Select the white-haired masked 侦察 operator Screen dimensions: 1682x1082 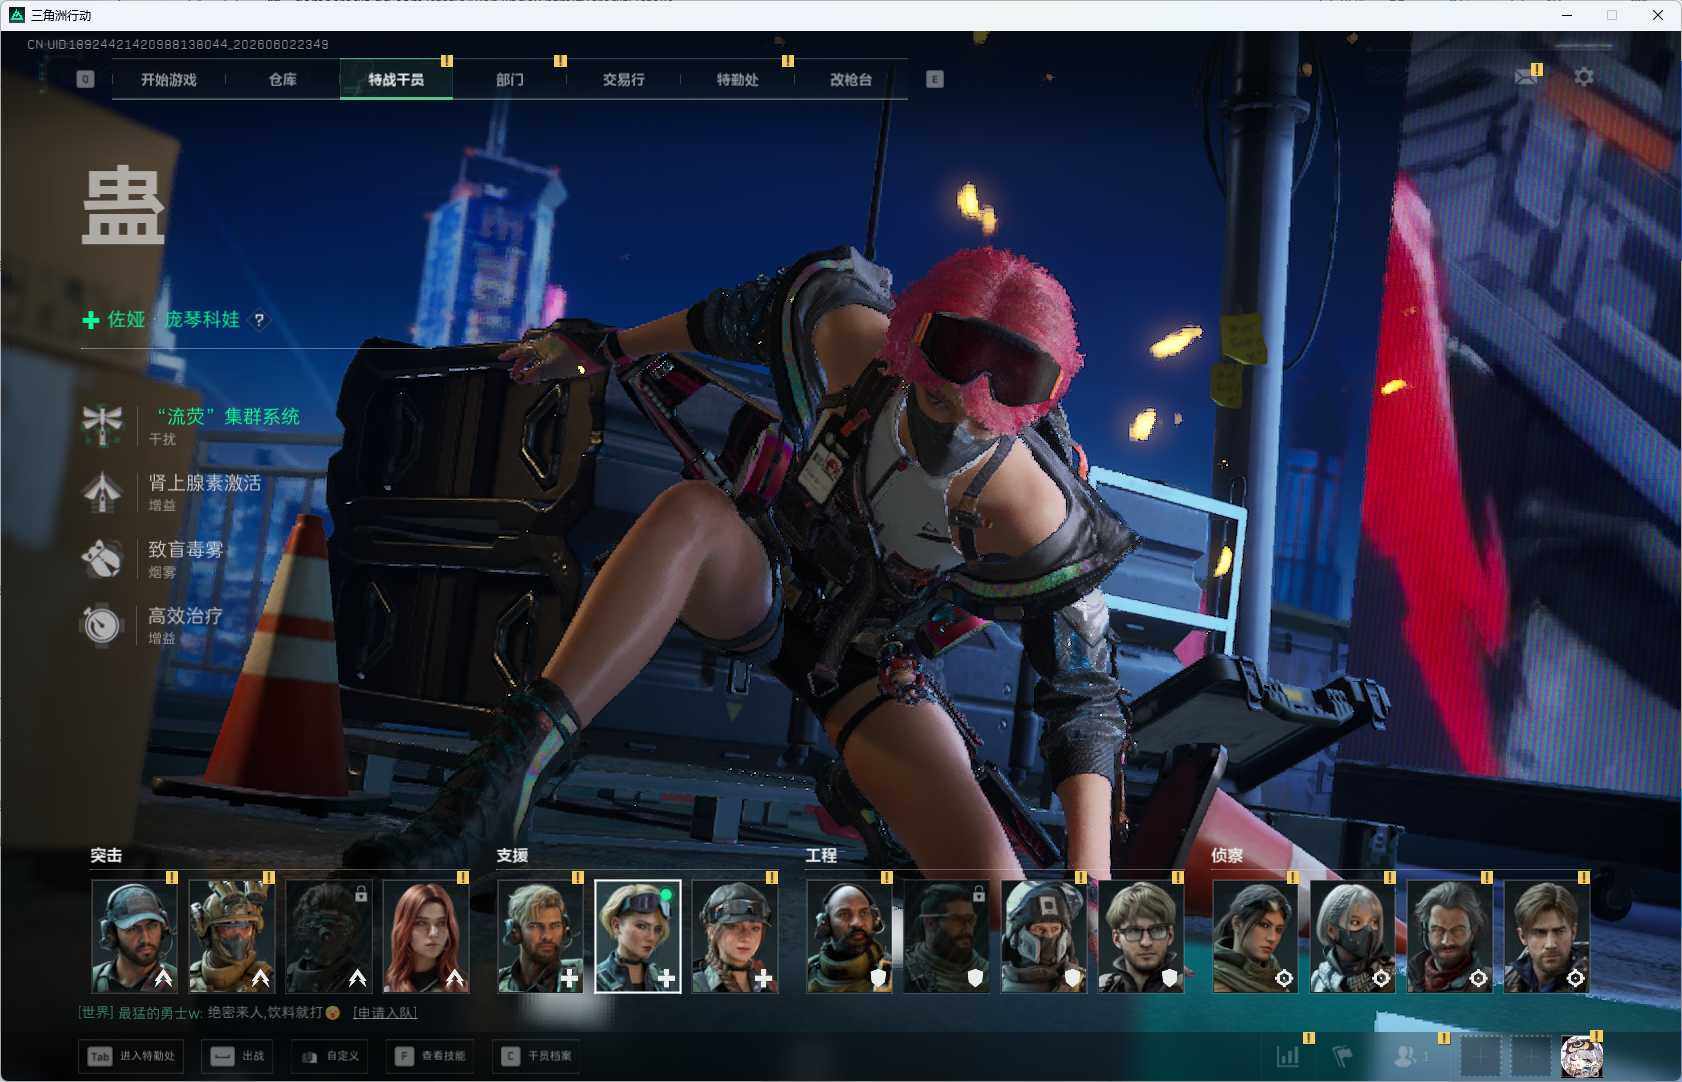1353,936
